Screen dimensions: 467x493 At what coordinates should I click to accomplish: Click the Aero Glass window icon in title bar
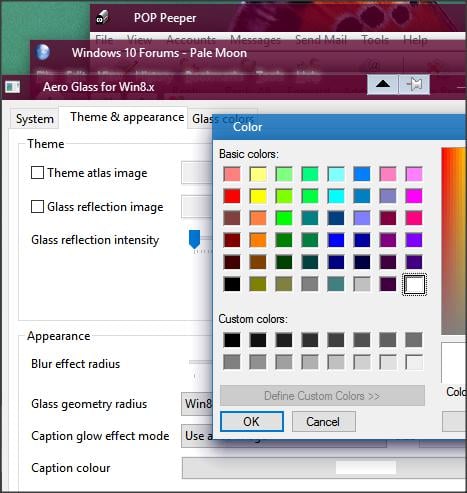(x=12, y=87)
